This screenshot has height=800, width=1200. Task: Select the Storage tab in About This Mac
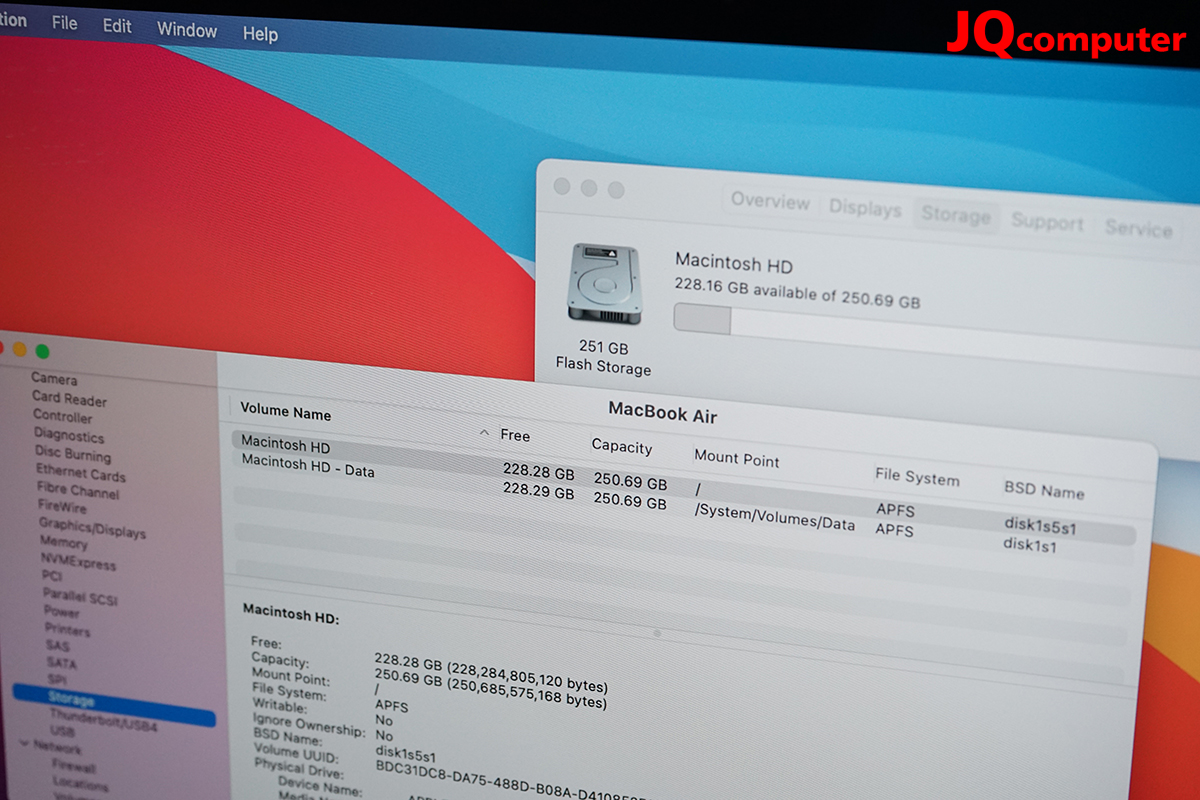(956, 215)
